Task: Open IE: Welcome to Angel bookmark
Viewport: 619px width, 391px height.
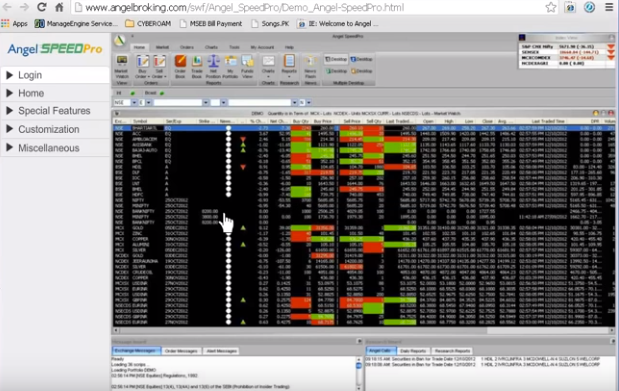Action: 338,24
